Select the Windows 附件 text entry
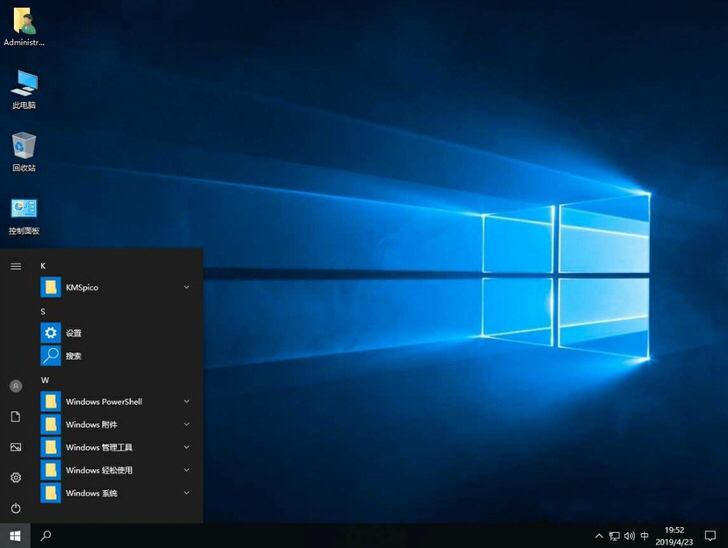The image size is (728, 548). tap(91, 424)
